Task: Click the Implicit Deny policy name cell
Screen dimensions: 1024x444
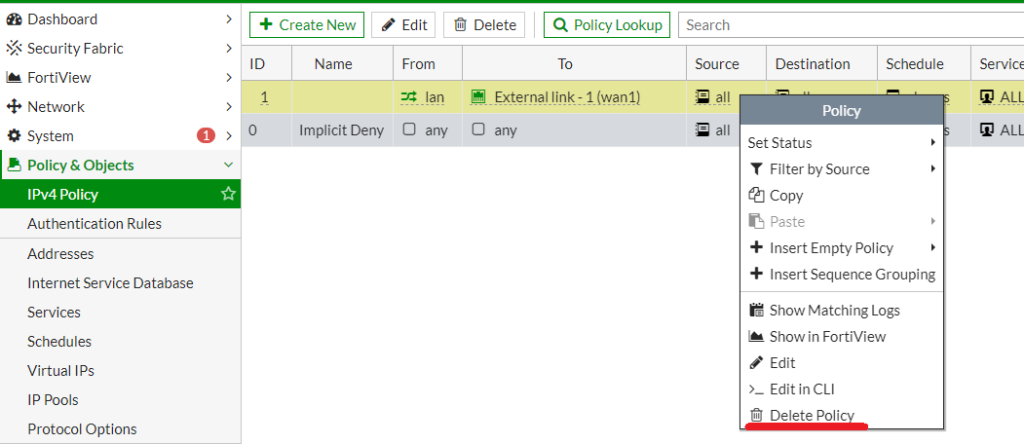Action: [342, 130]
